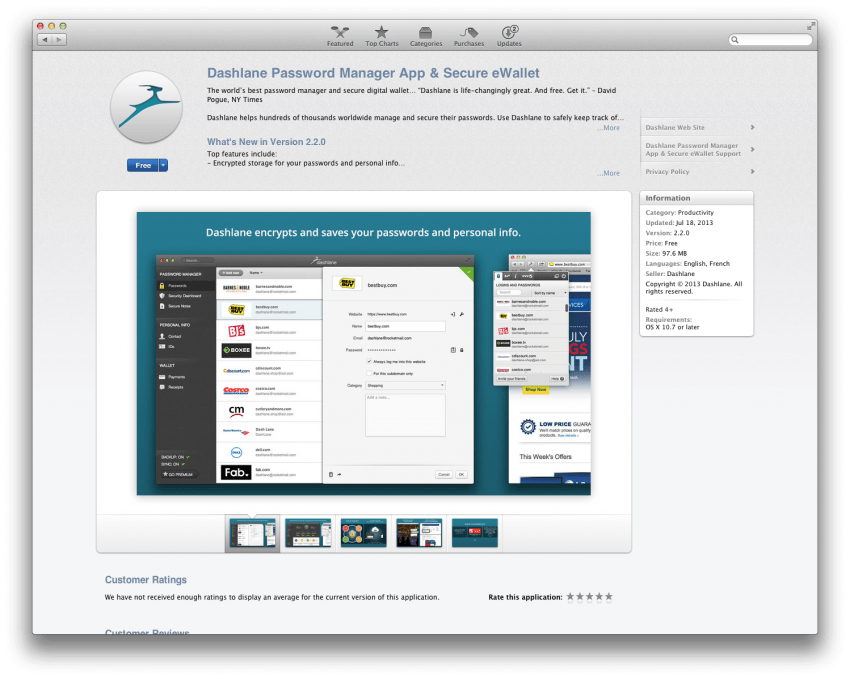Viewport: 850px width, 679px height.
Task: Rate the application five stars
Action: (x=609, y=597)
